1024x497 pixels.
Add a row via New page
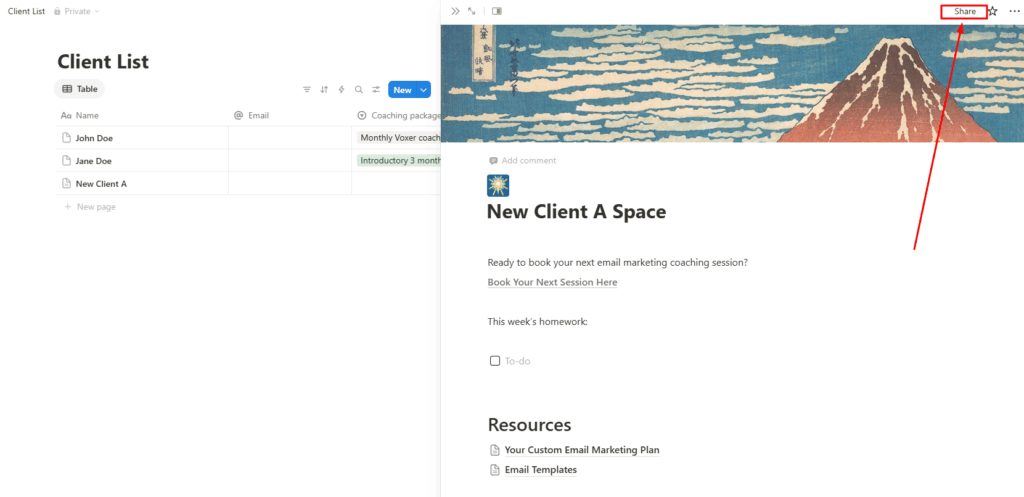(89, 206)
